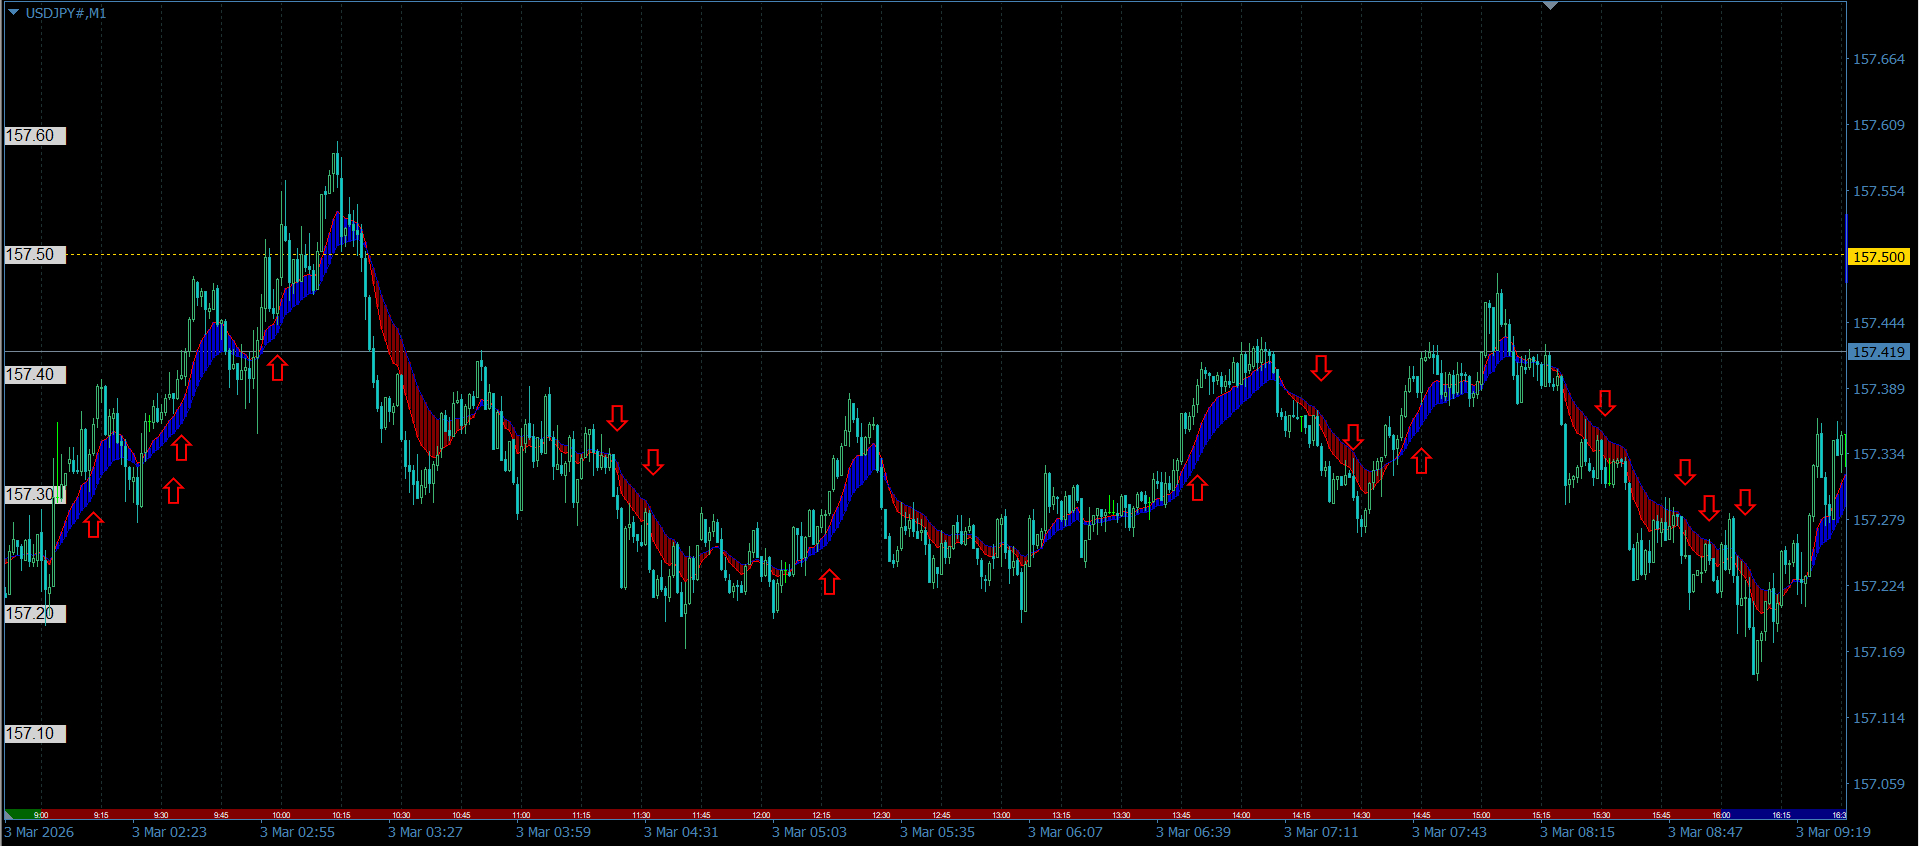Select the 157.10 white price label
This screenshot has width=1920, height=846.
click(x=35, y=734)
